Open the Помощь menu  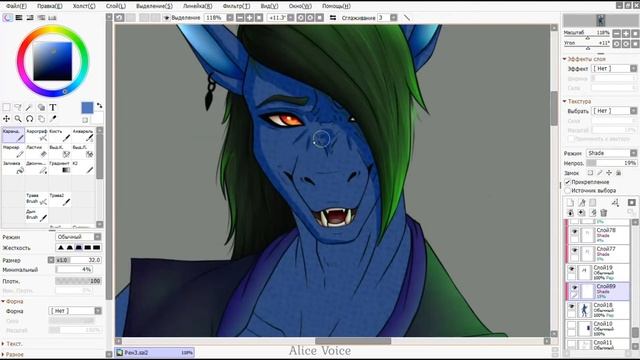[x=336, y=6]
